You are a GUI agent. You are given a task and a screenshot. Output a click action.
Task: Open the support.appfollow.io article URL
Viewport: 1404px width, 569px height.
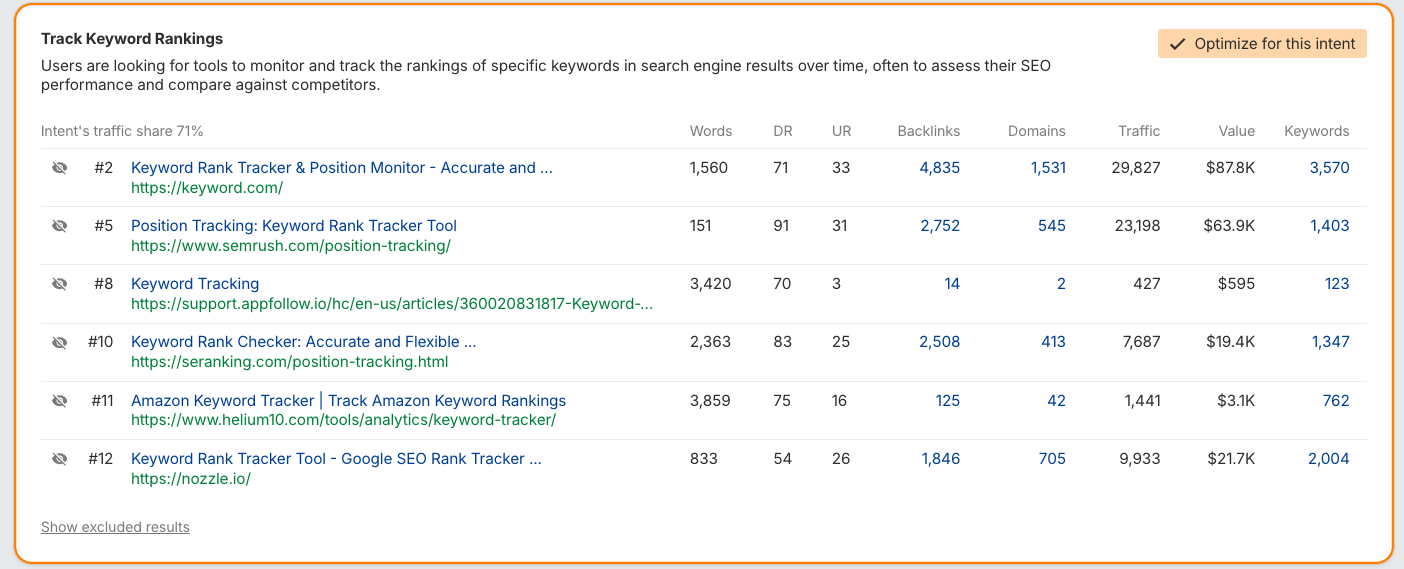click(392, 304)
